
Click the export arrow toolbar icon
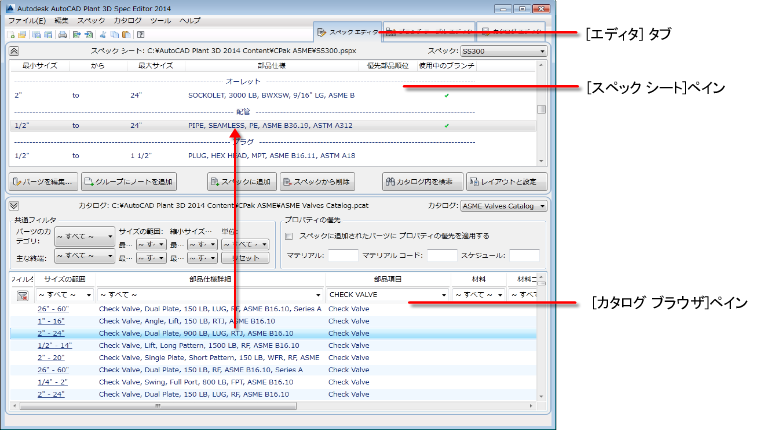click(x=76, y=35)
